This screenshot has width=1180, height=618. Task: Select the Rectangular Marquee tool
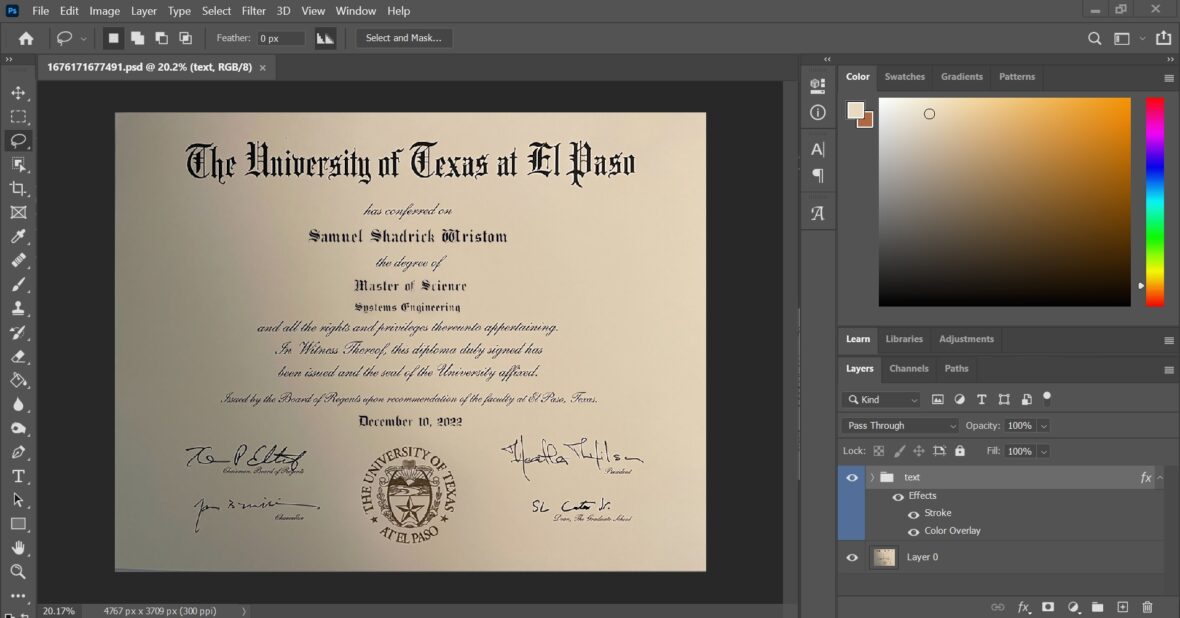18,117
